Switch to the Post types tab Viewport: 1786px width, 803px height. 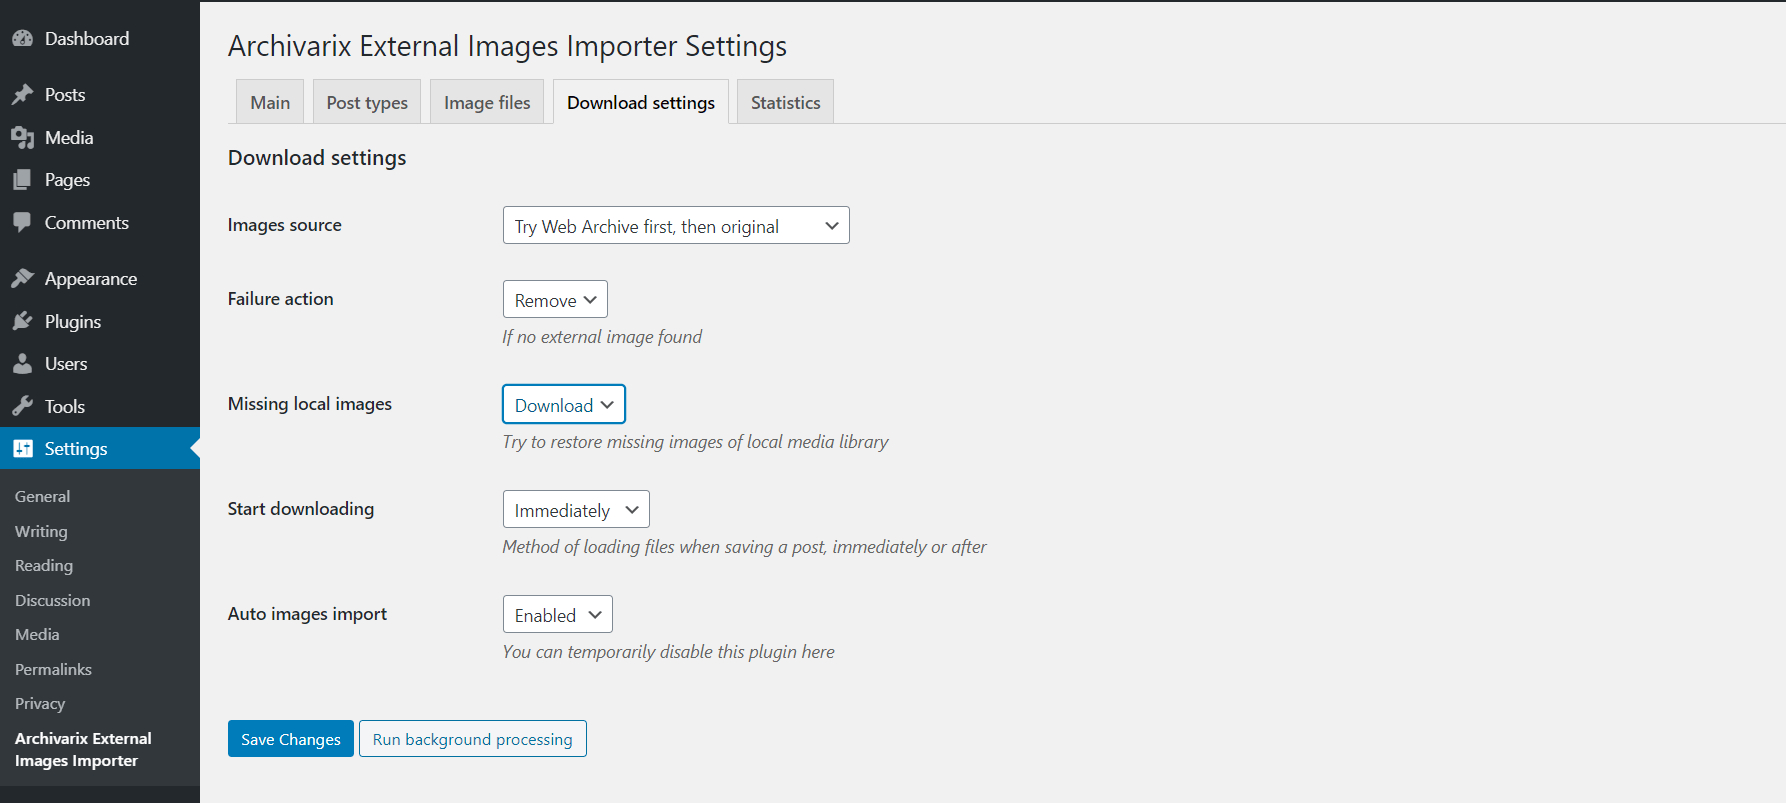point(367,102)
